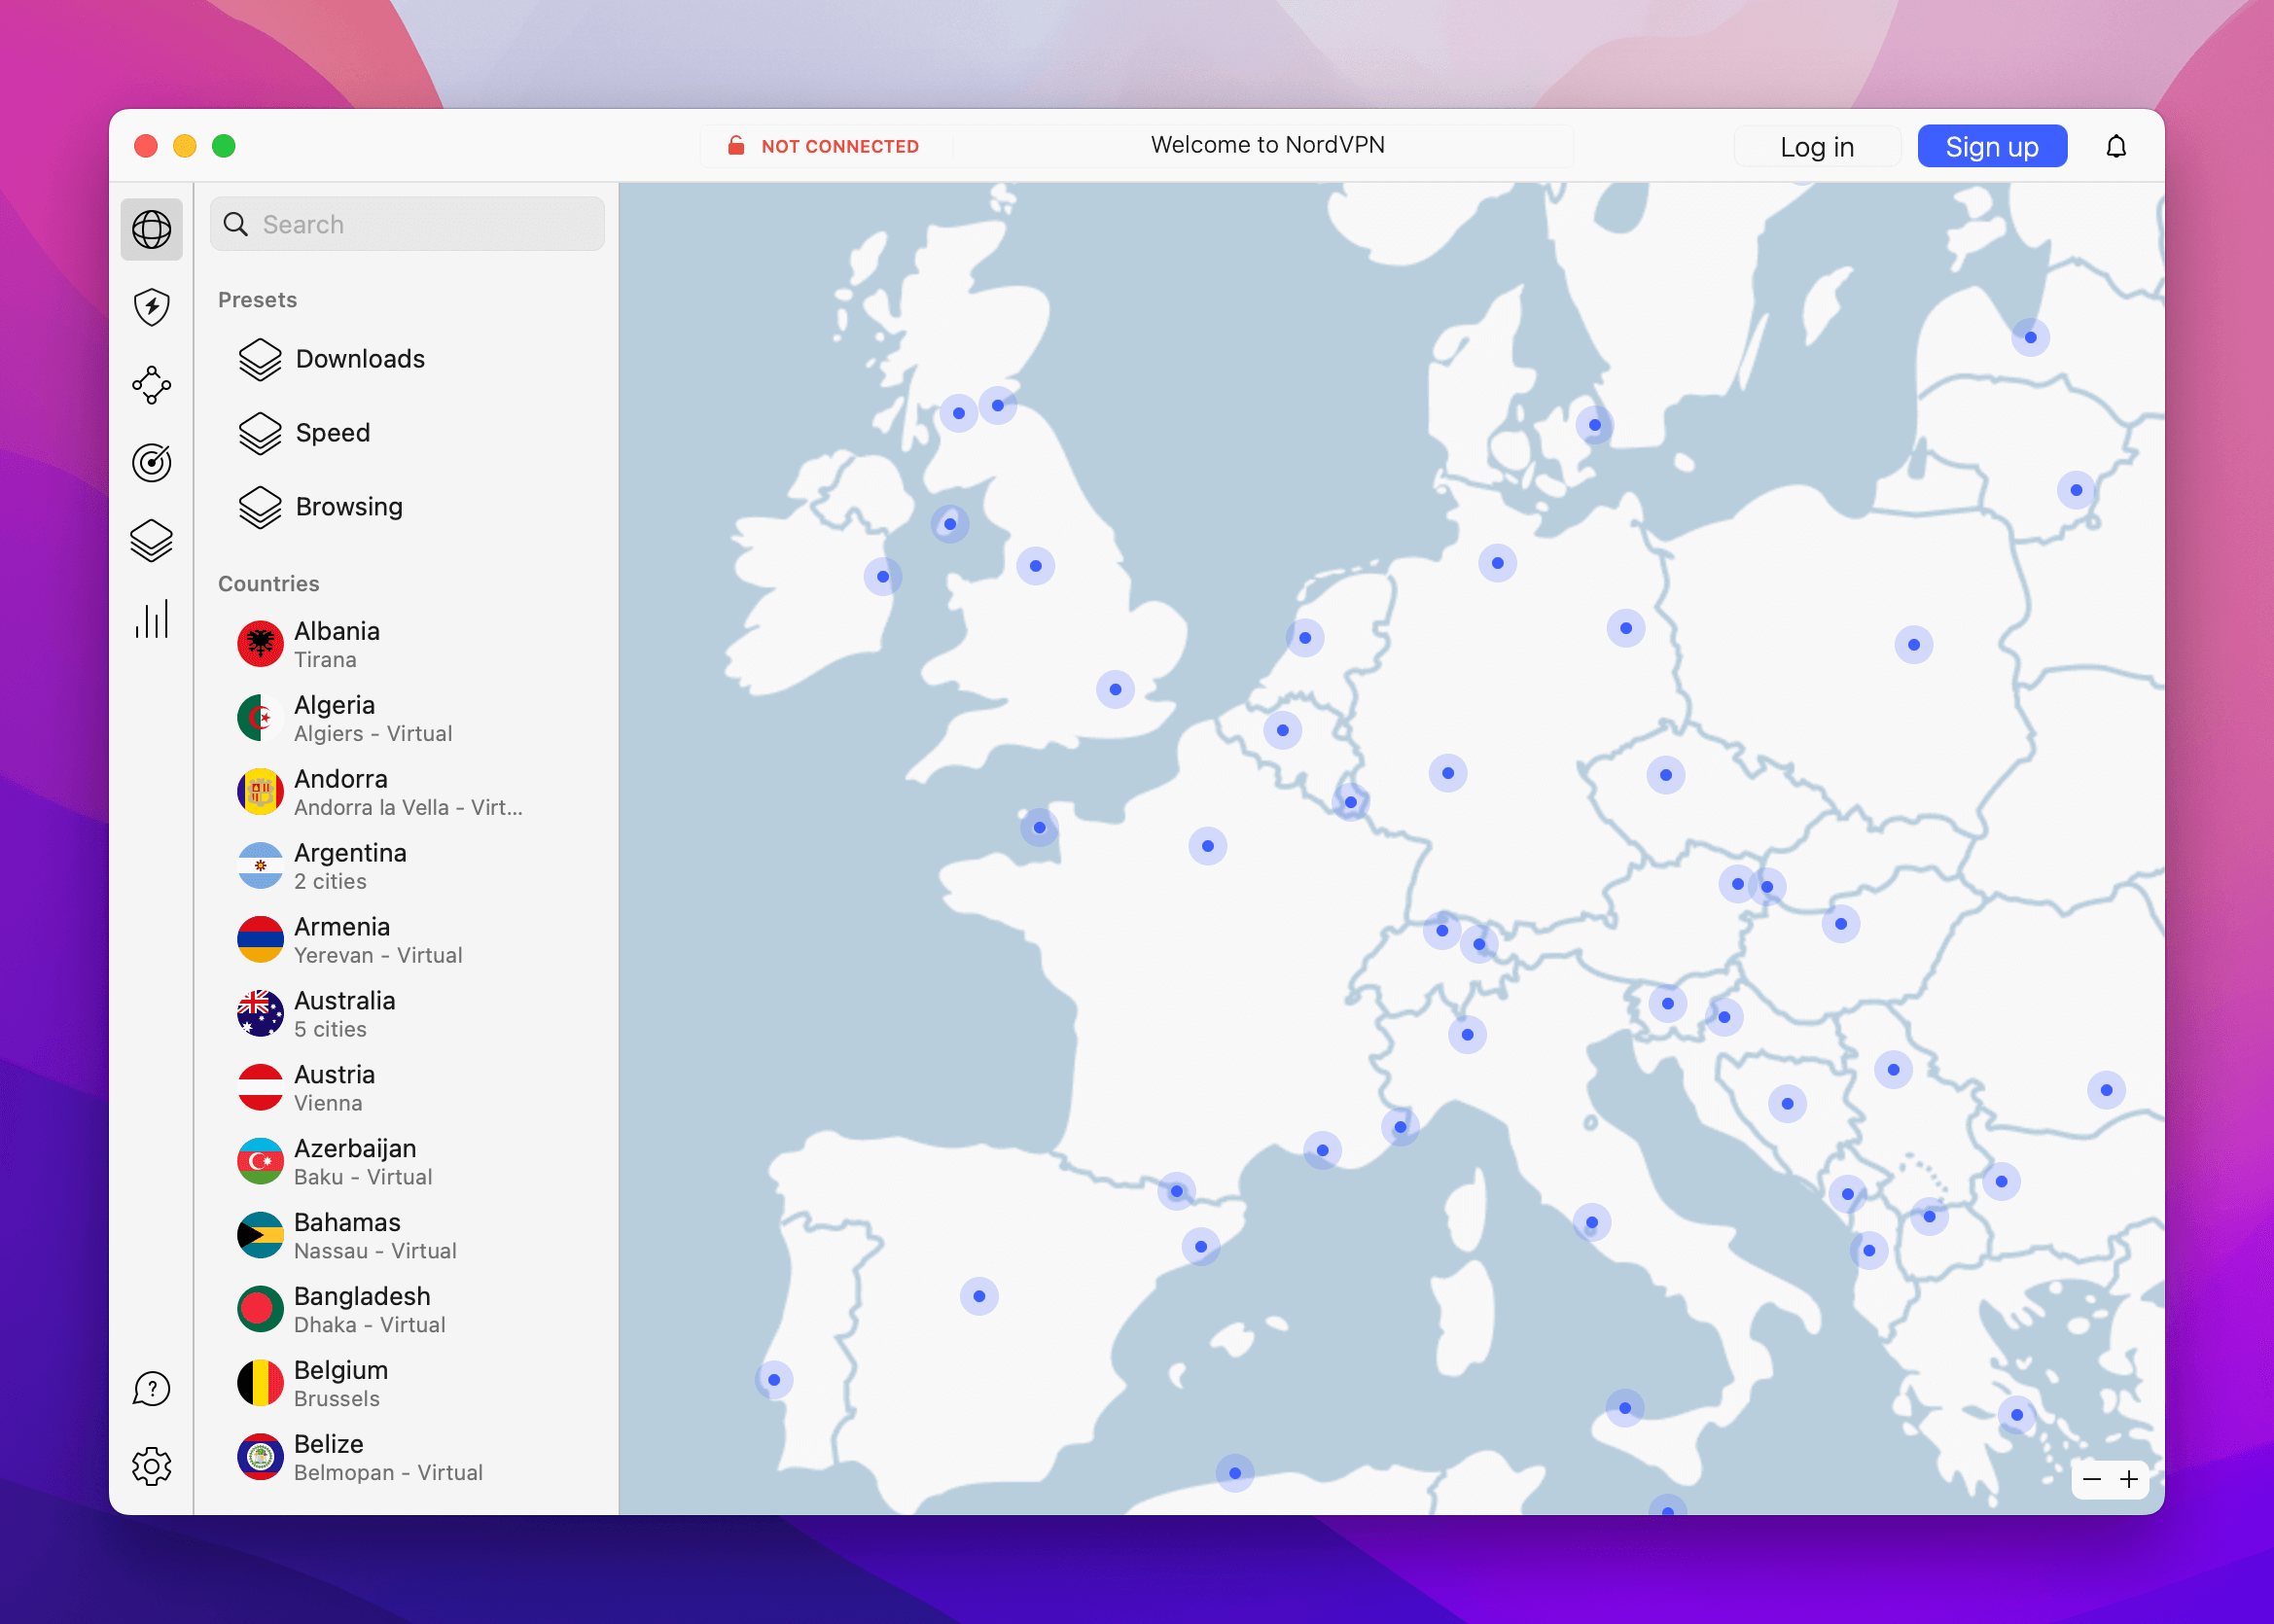Click the Warsaw server dot on map
This screenshot has width=2274, height=1624.
tap(1914, 645)
